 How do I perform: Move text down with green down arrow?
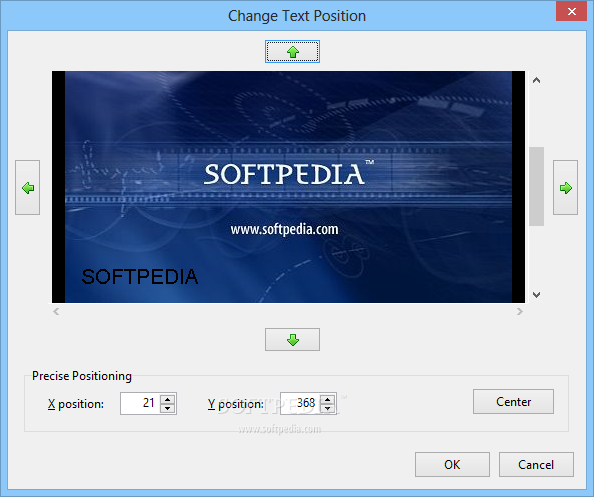click(292, 339)
